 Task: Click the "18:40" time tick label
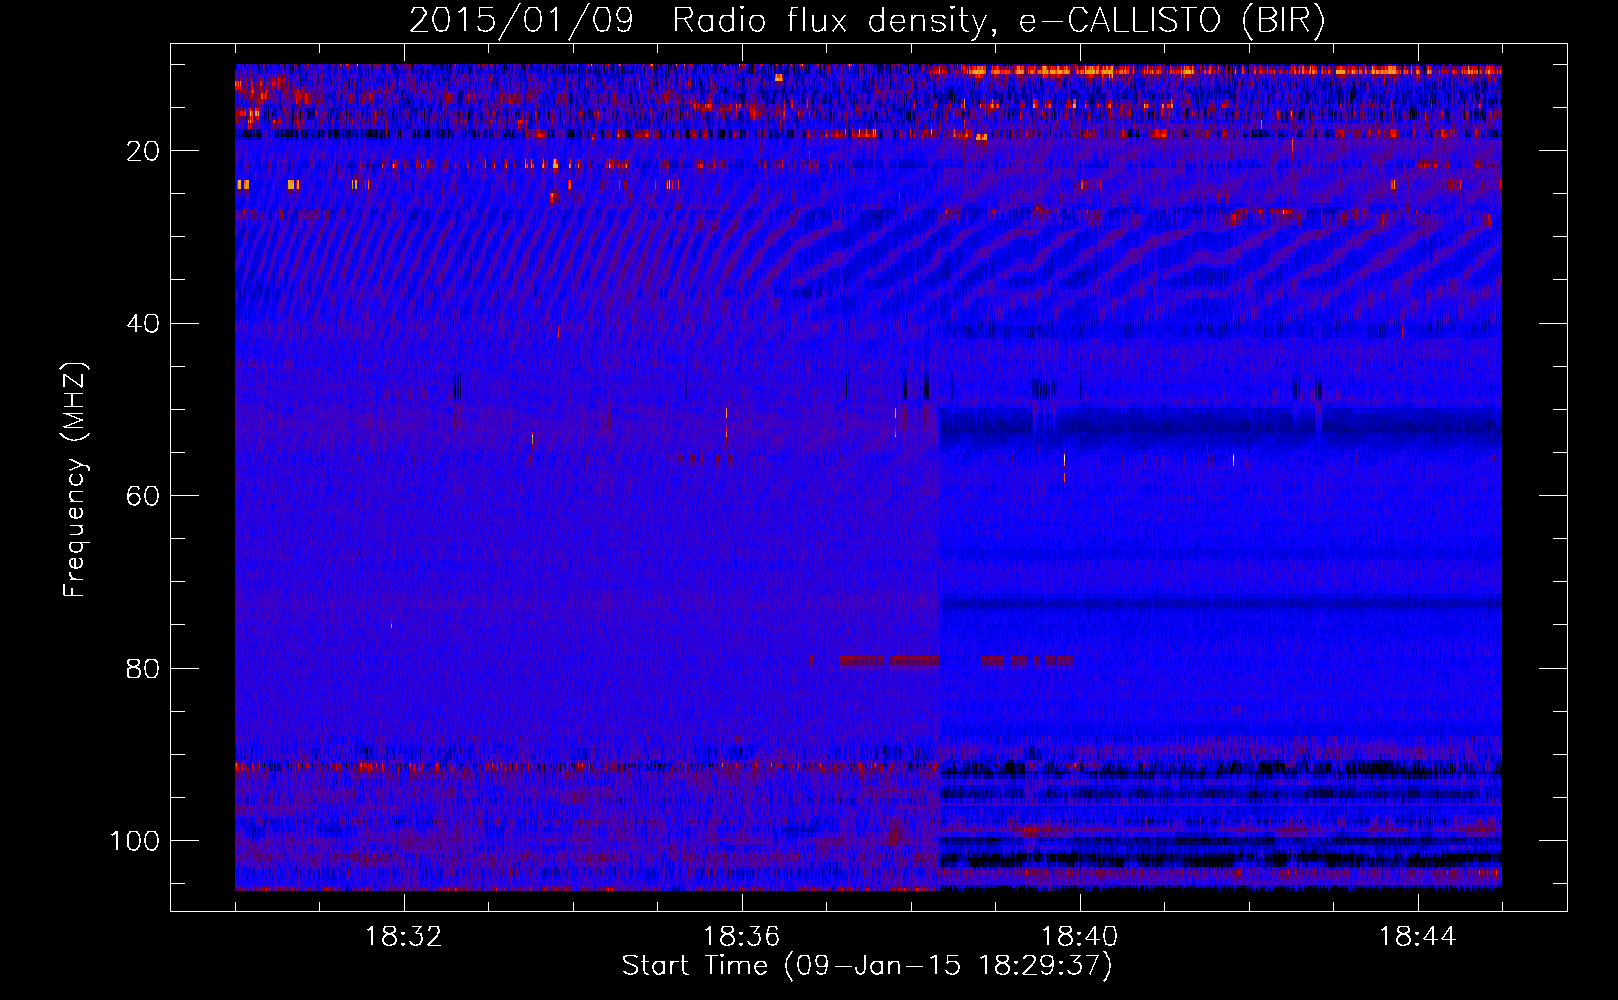[x=1080, y=937]
